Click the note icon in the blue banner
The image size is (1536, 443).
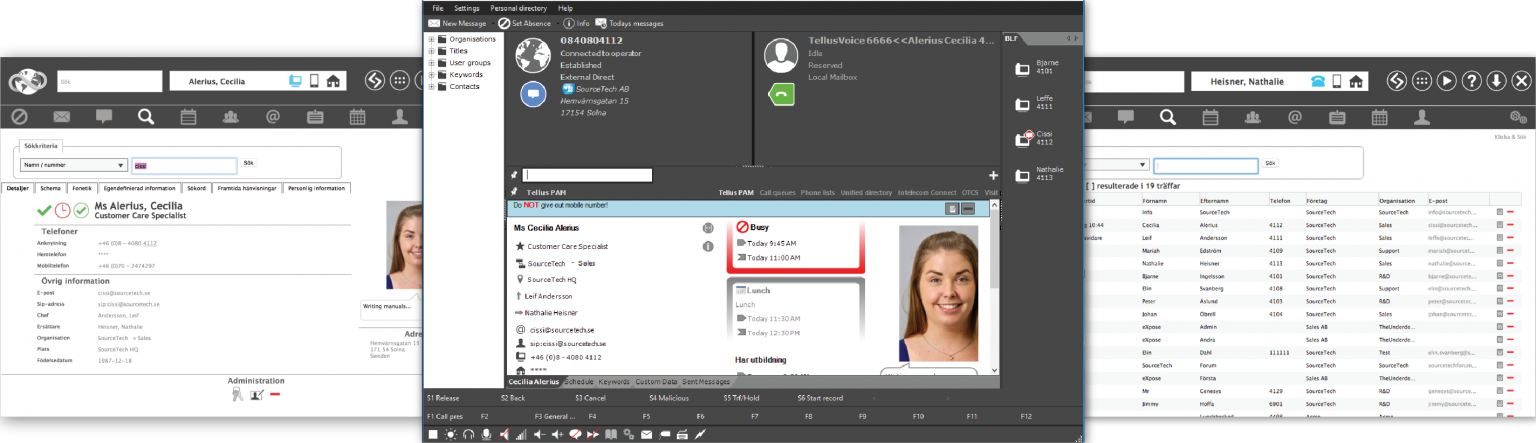tap(952, 208)
